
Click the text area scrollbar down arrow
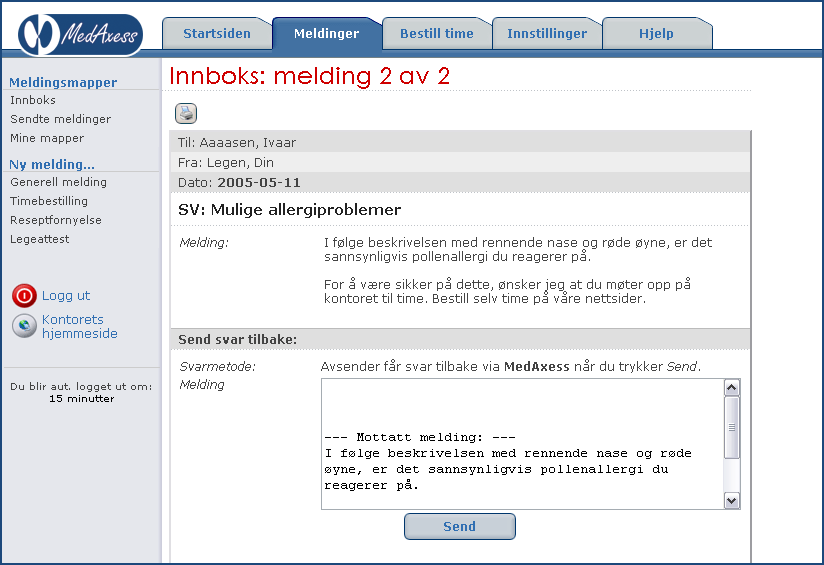point(731,500)
